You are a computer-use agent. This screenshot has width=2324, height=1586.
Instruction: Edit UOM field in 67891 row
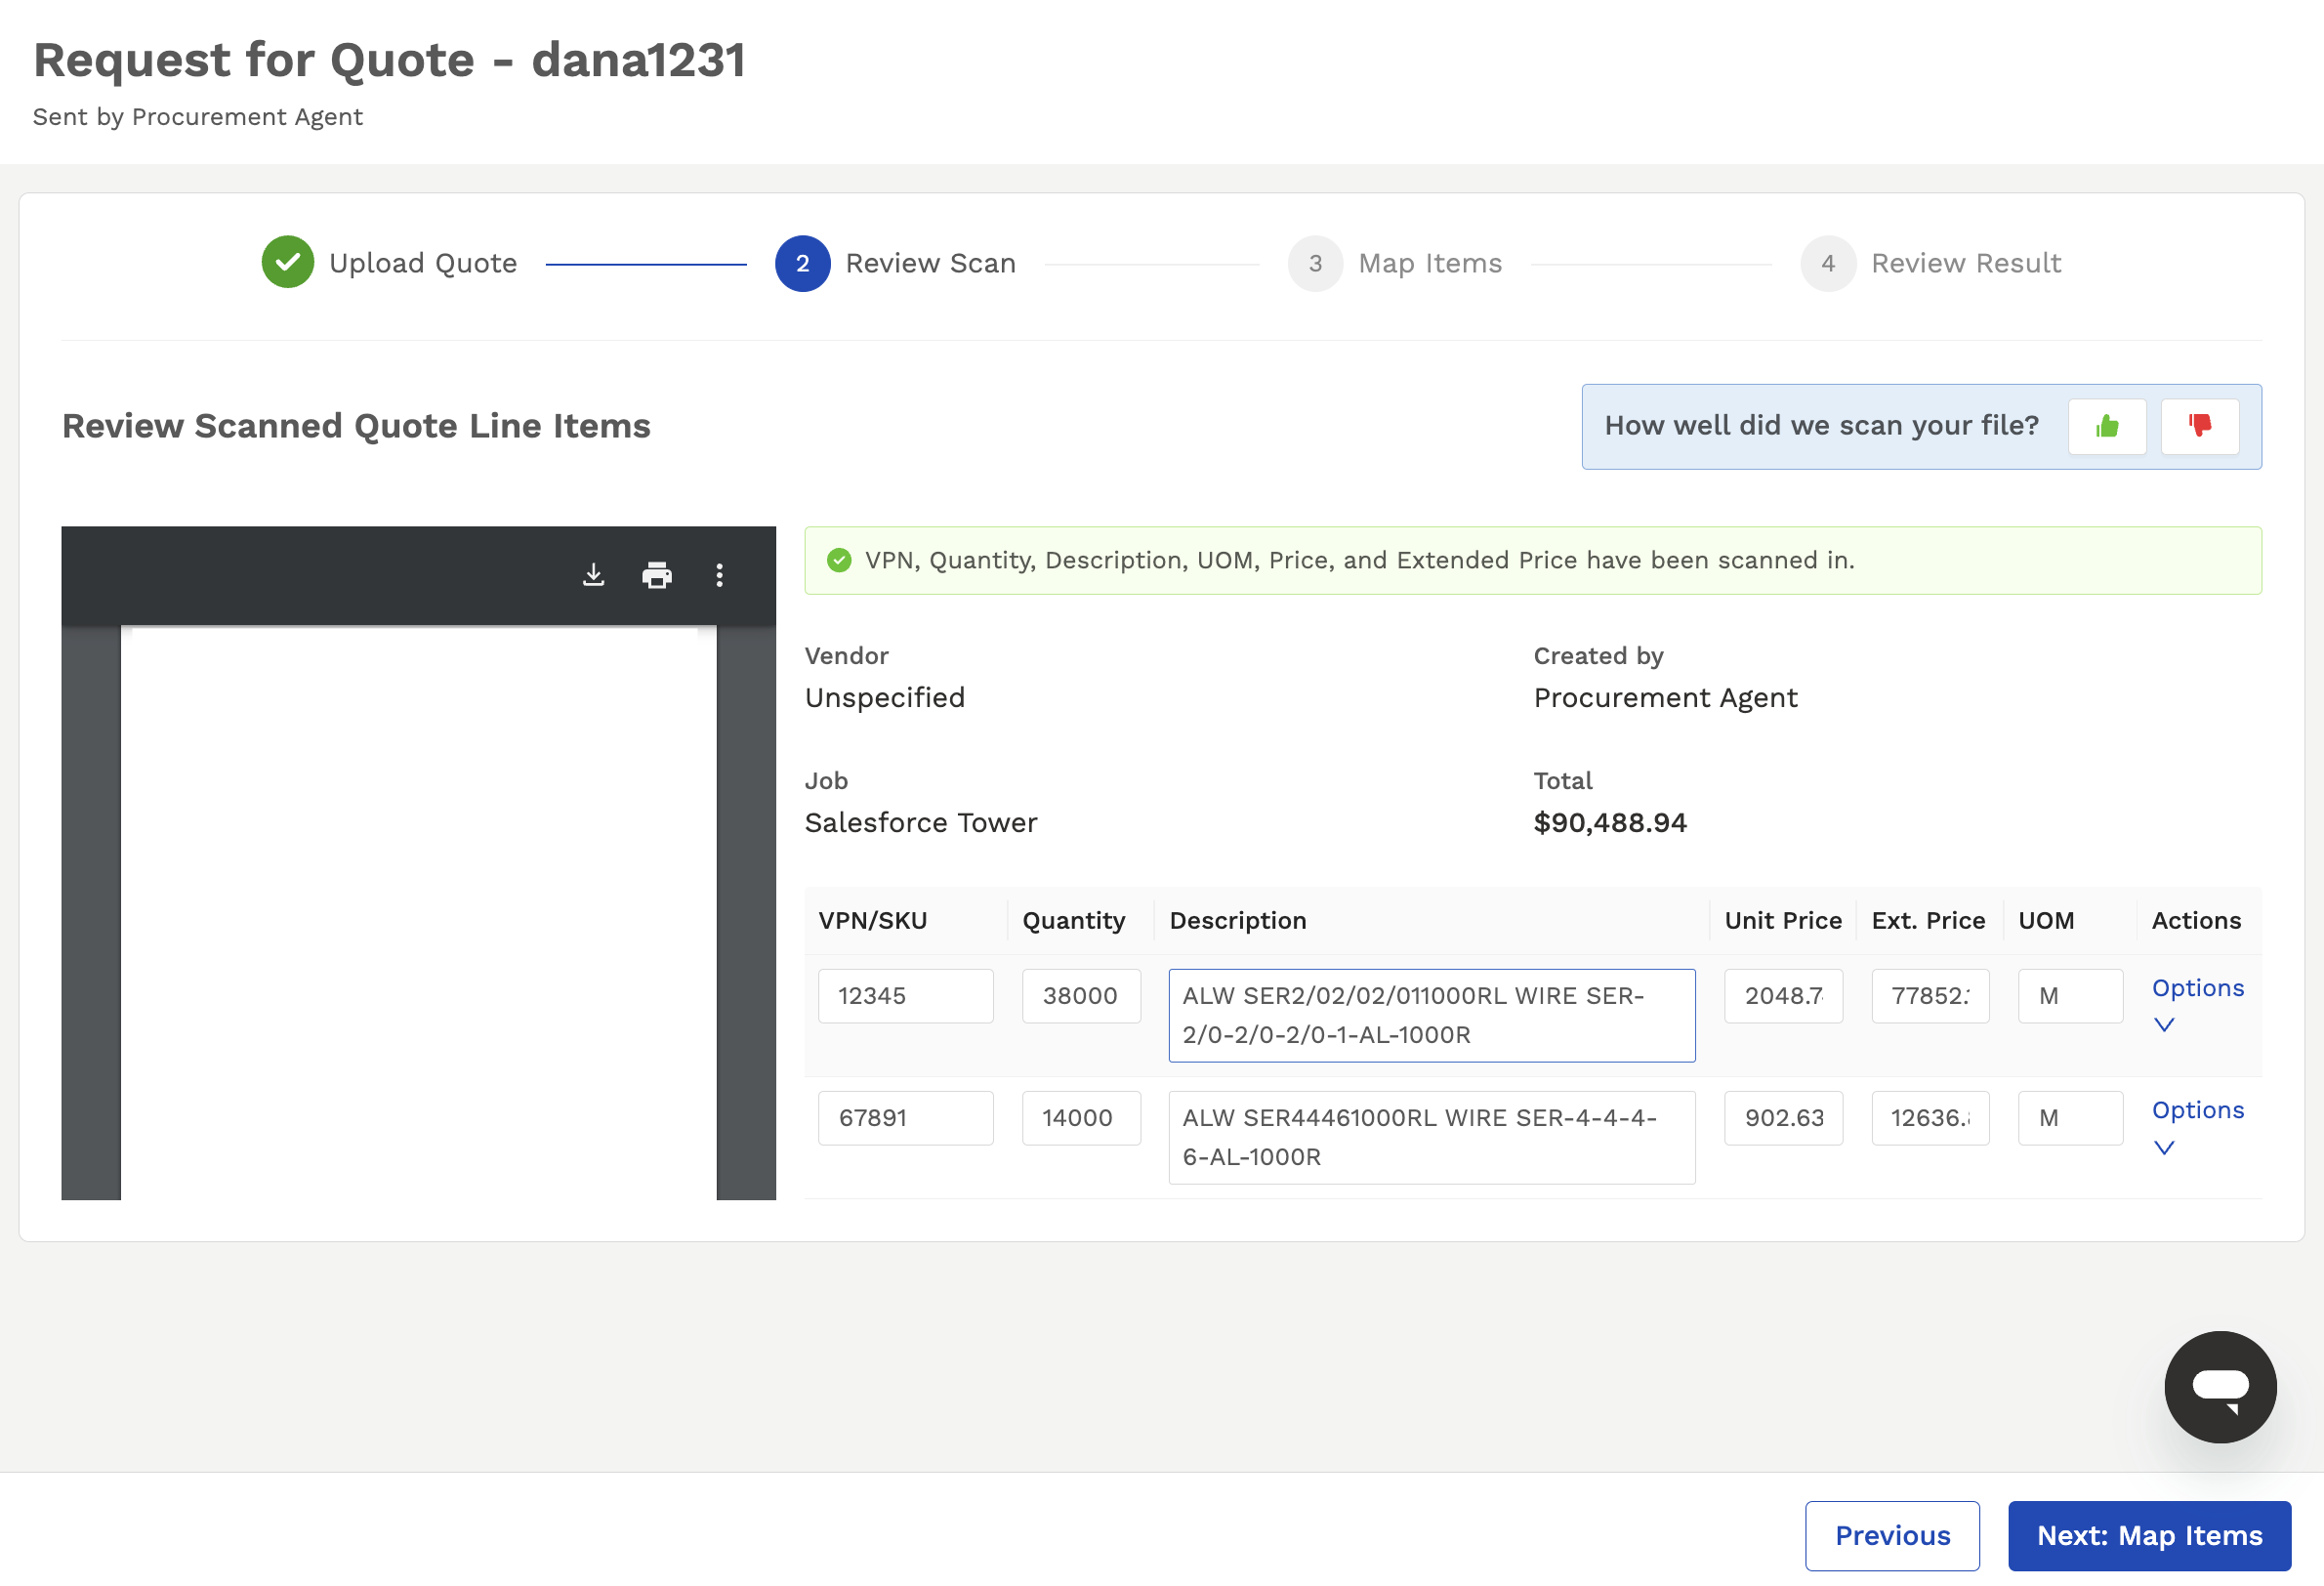coord(2070,1118)
